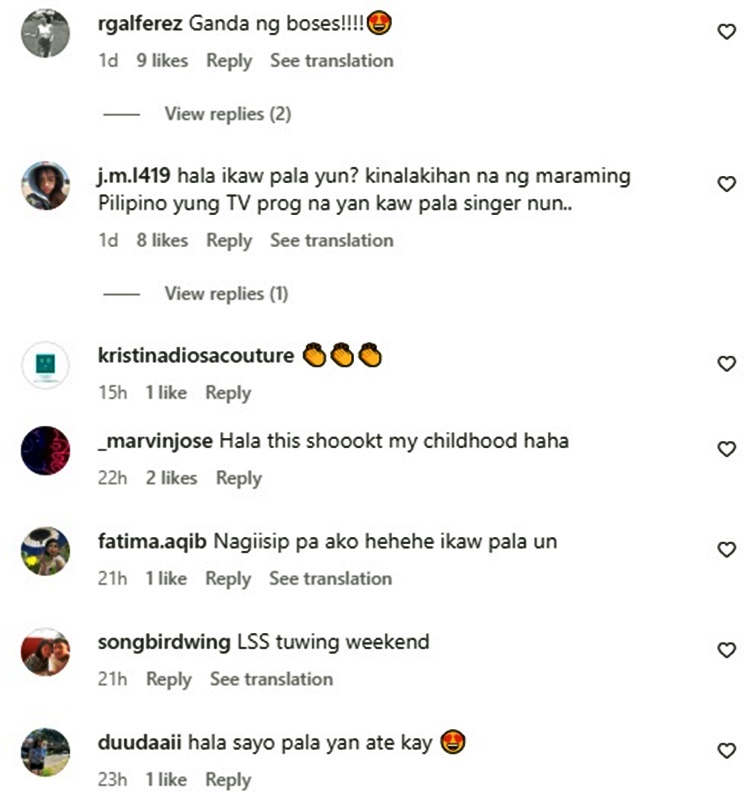View the 9 likes on rgalferez's comment

pyautogui.click(x=162, y=61)
